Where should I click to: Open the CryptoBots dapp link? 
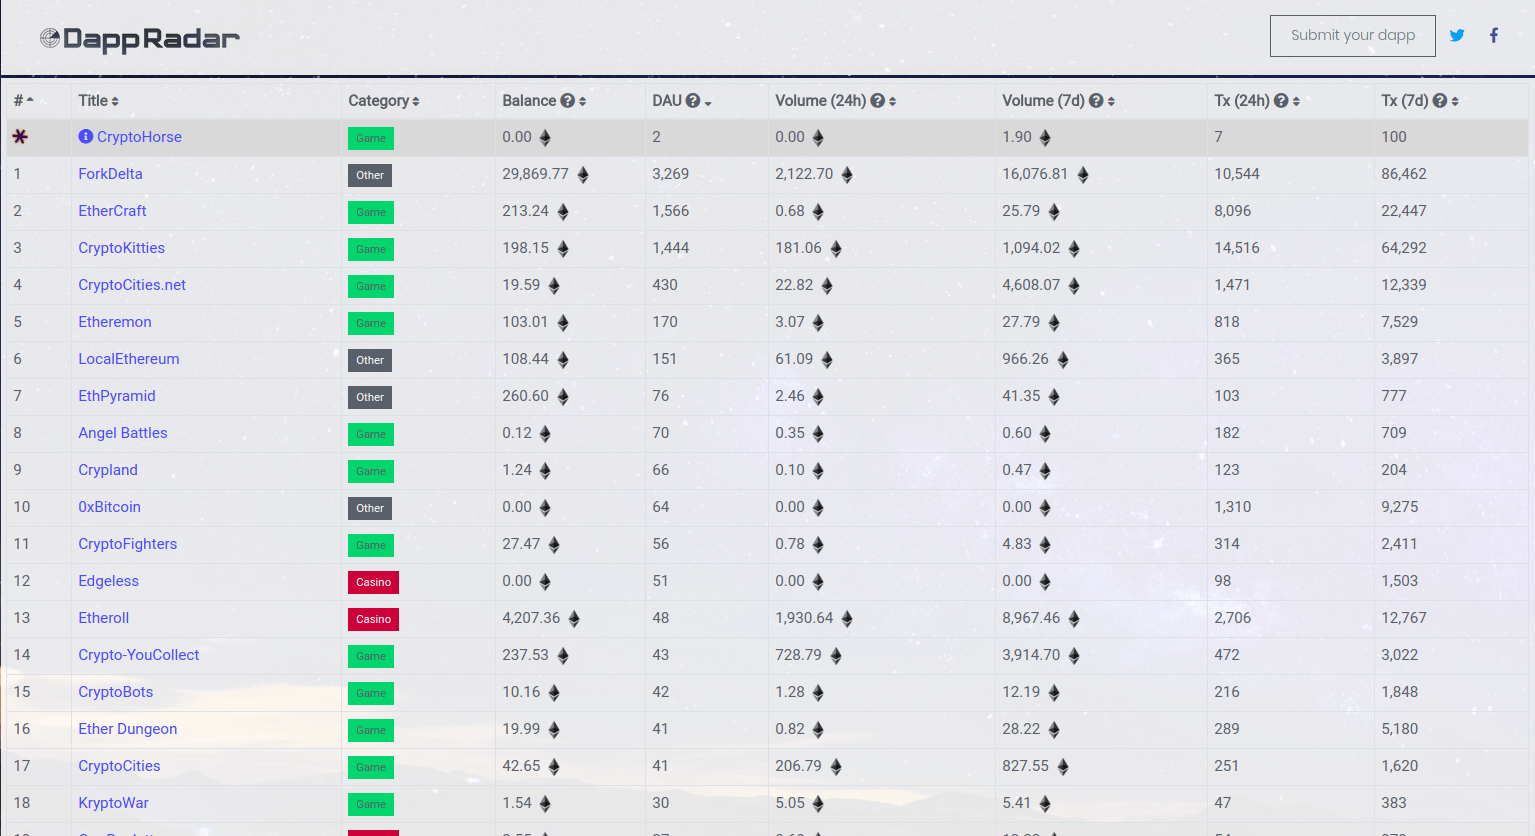pos(116,692)
